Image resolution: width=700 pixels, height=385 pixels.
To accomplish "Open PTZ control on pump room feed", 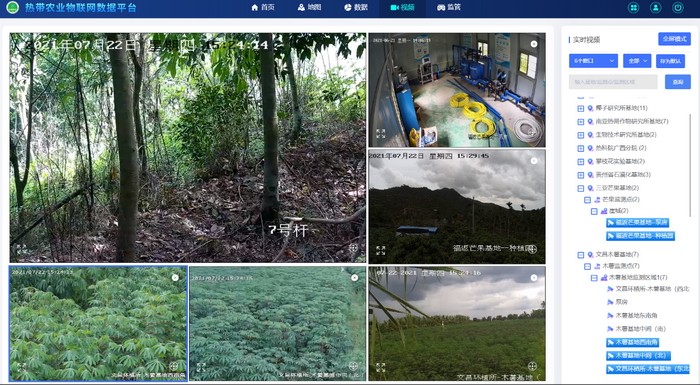I will tap(532, 132).
